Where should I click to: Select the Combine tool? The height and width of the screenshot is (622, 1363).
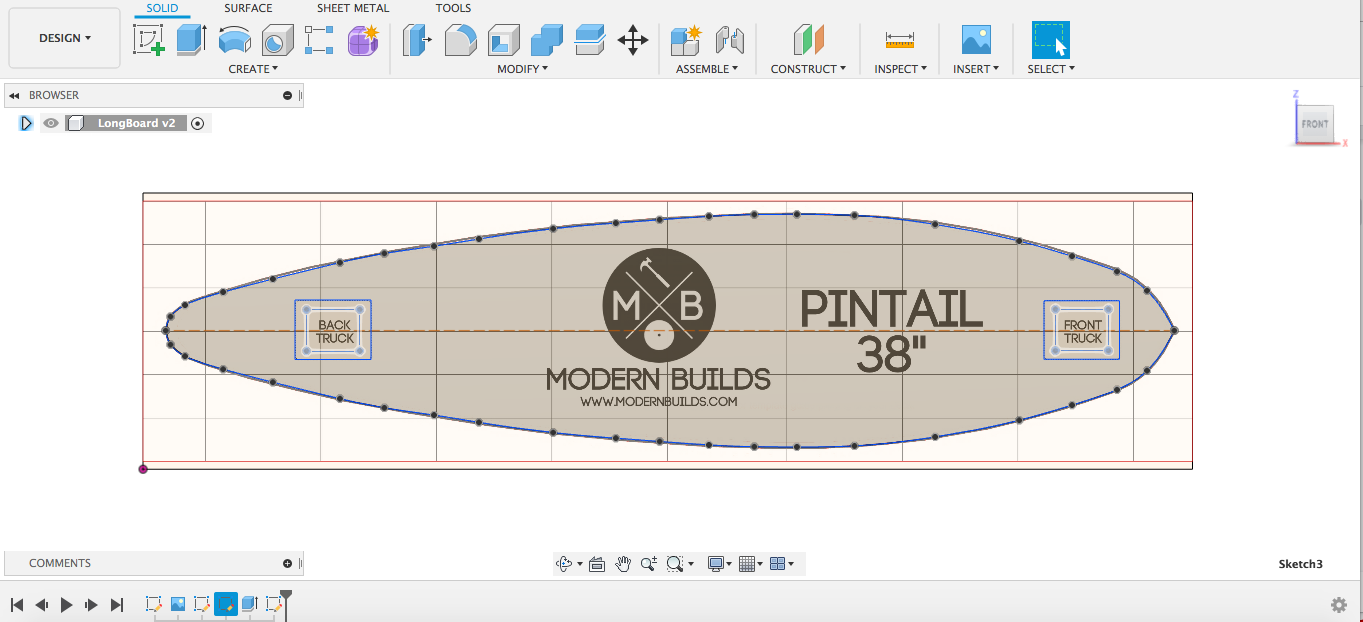coord(547,40)
